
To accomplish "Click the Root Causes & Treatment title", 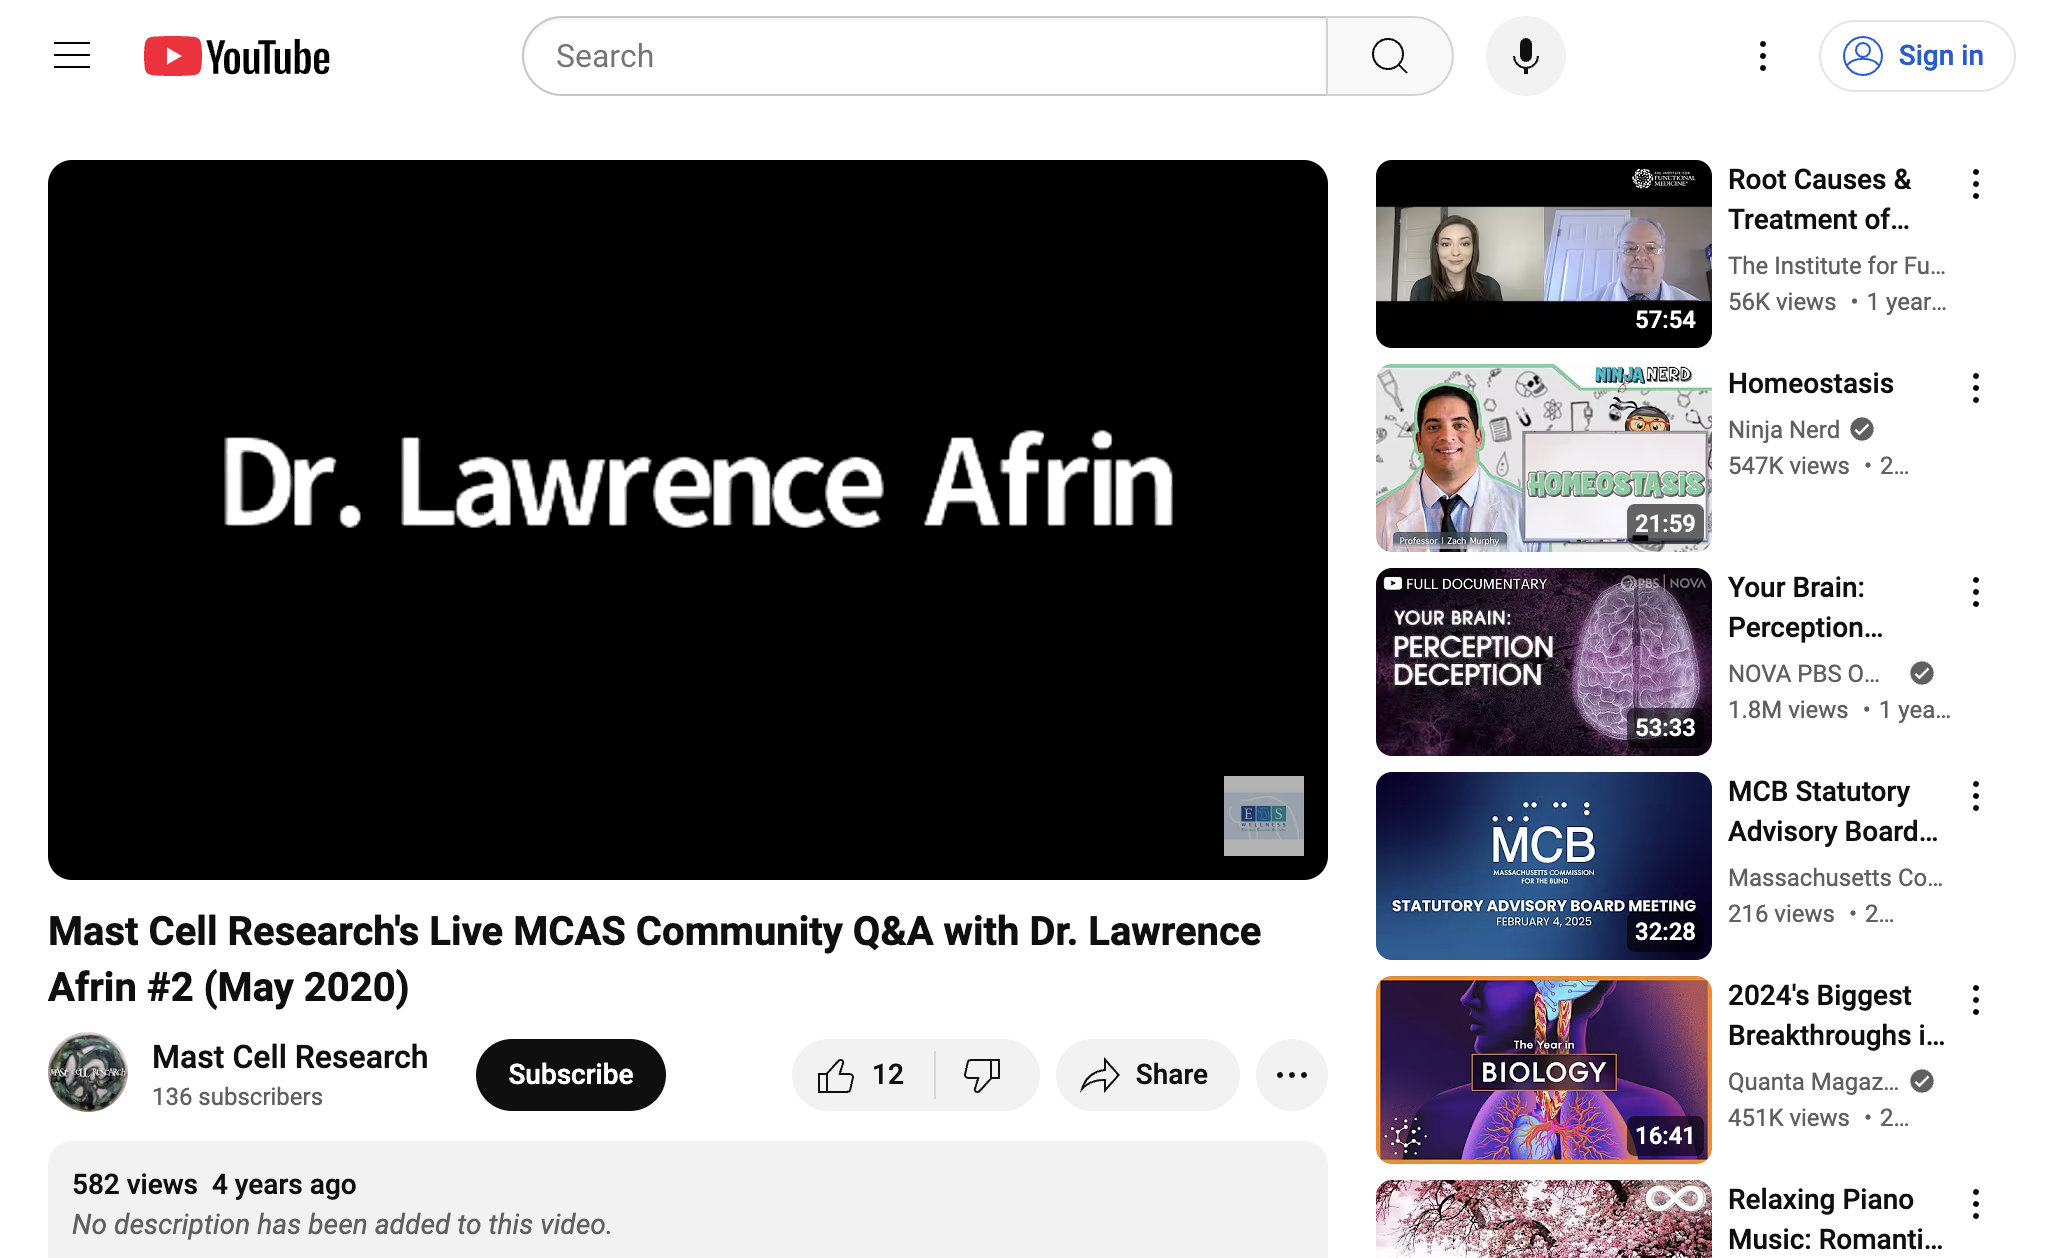I will coord(1819,199).
